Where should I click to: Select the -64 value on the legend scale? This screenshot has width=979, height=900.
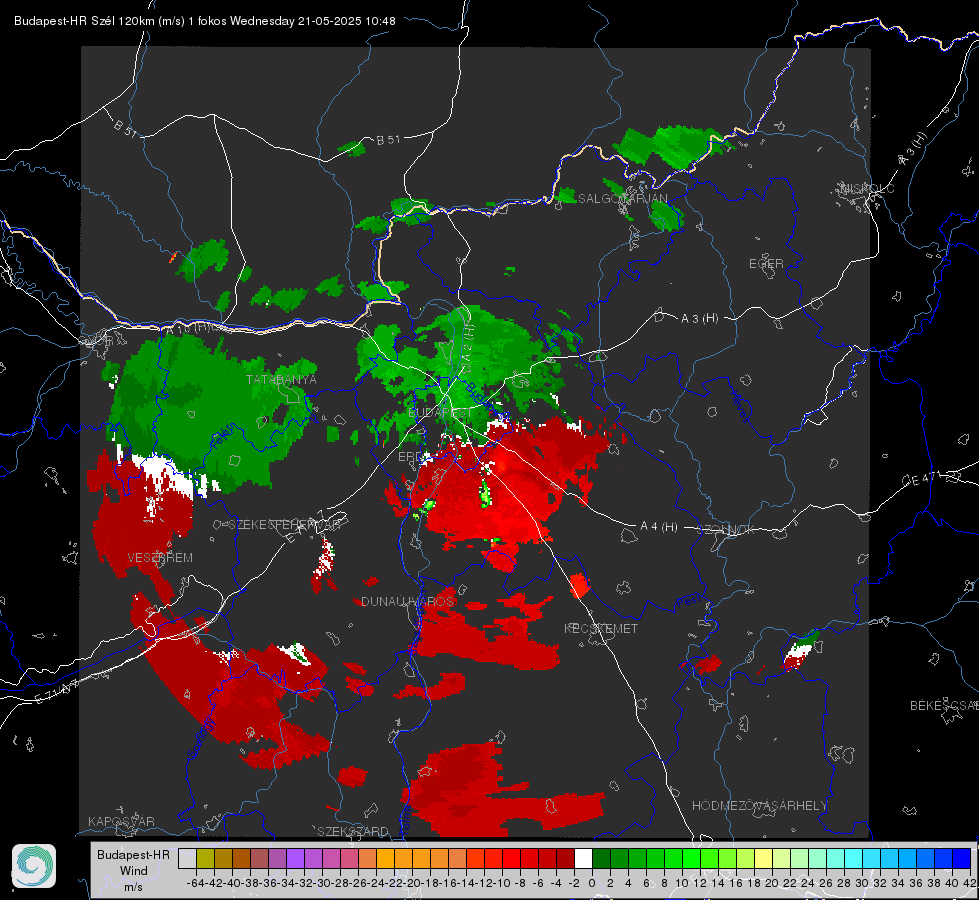pyautogui.click(x=196, y=883)
